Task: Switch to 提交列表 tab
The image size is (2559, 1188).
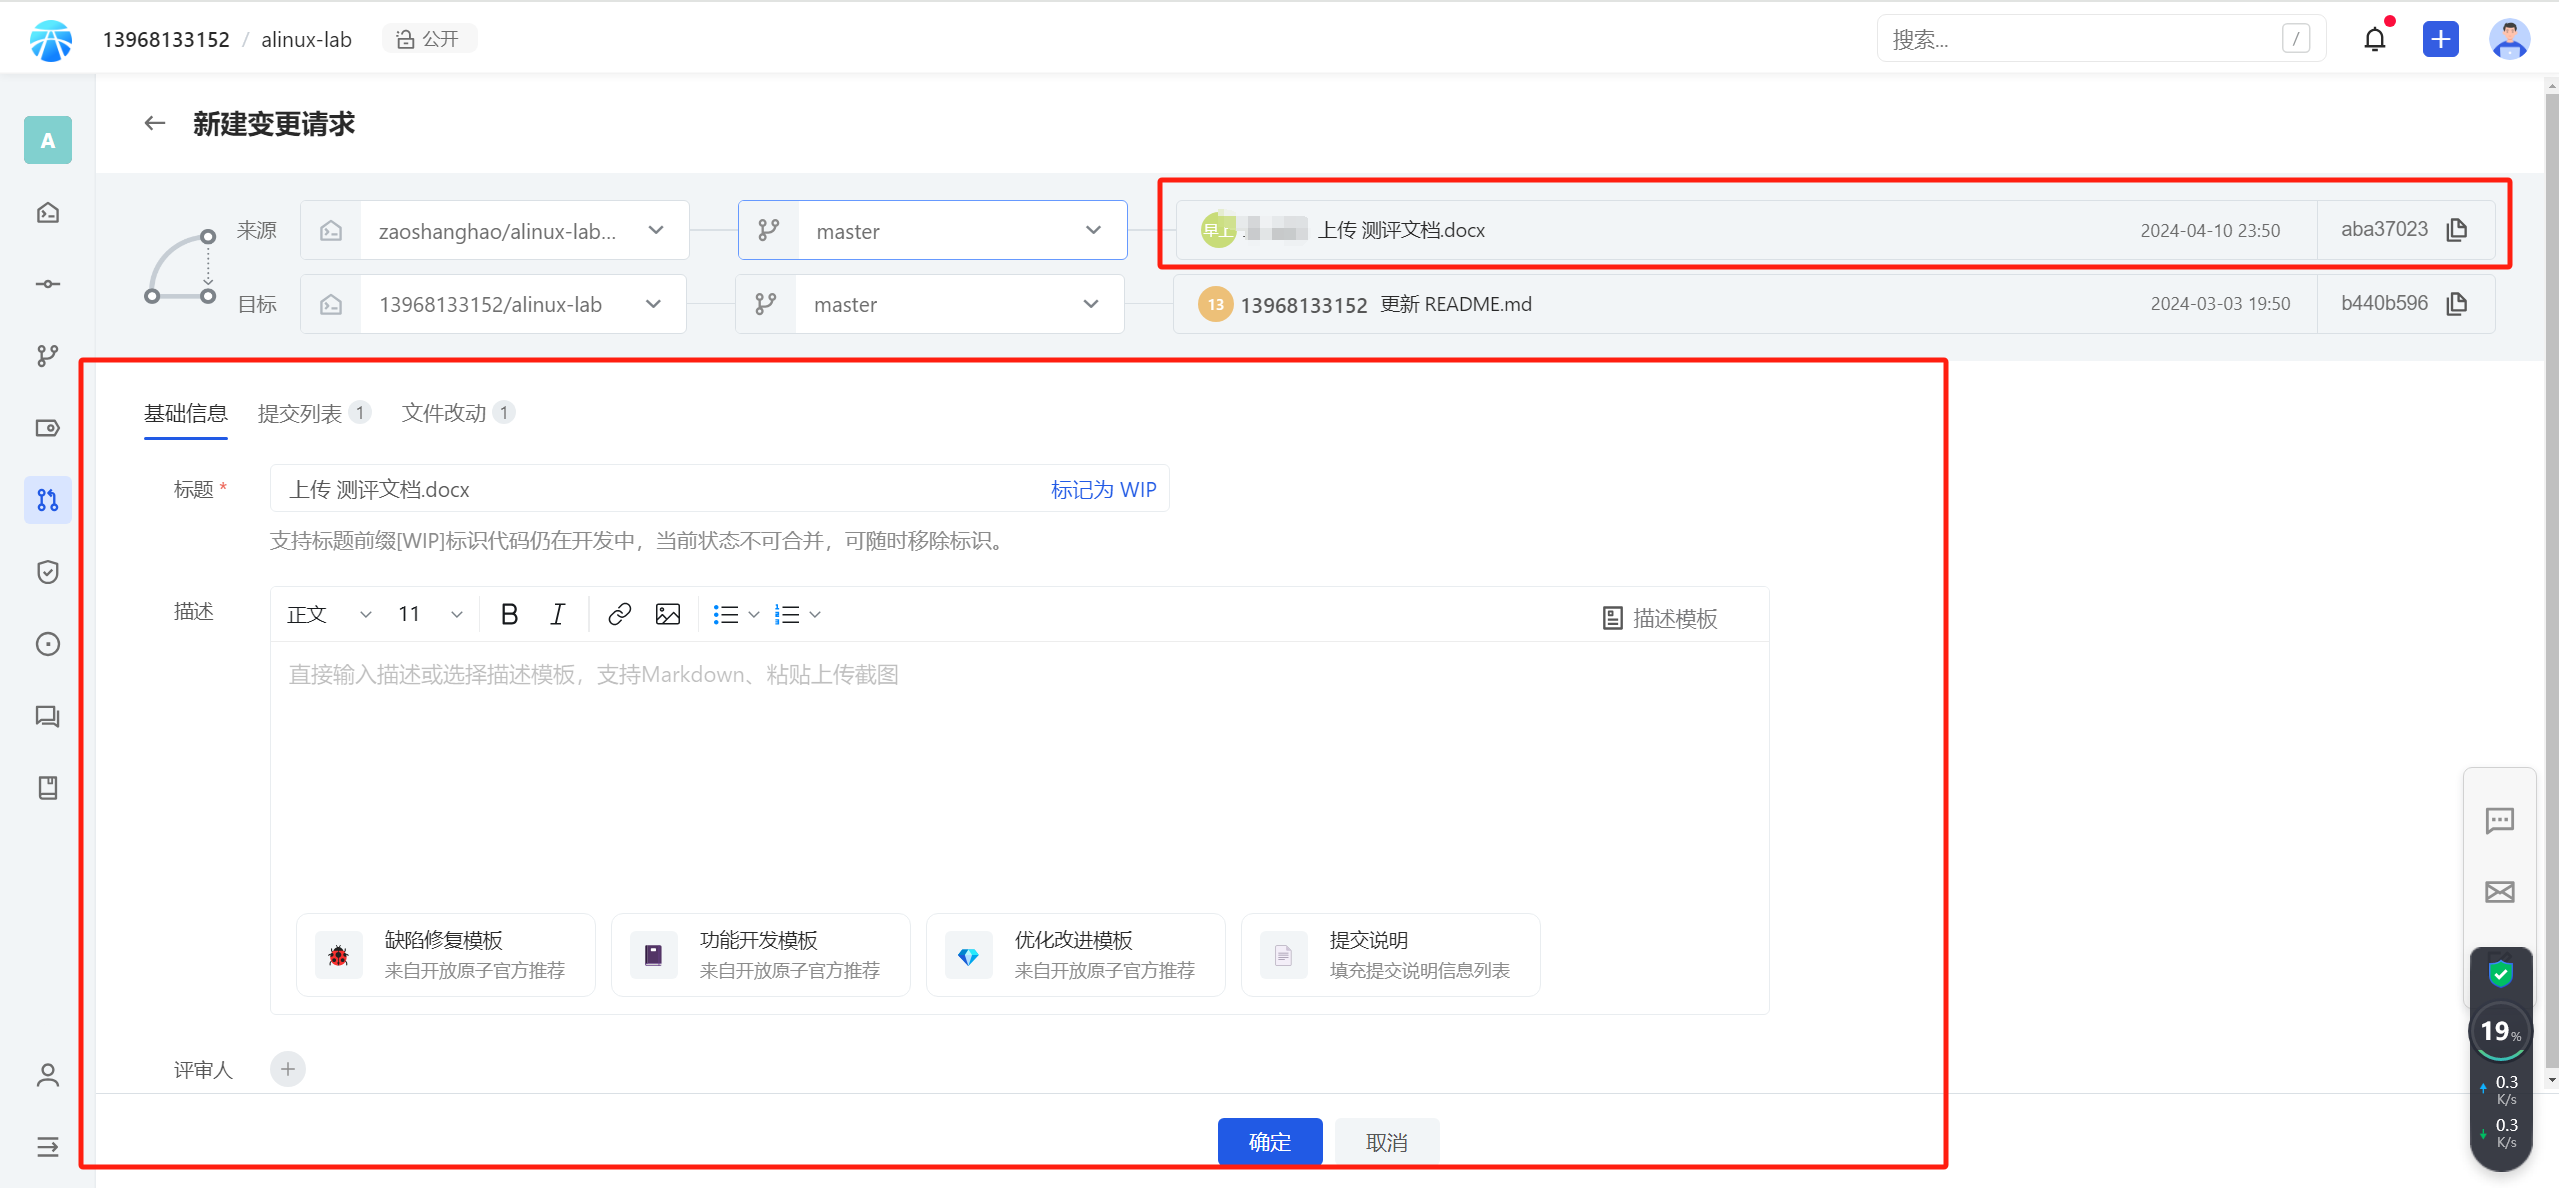Action: (300, 413)
